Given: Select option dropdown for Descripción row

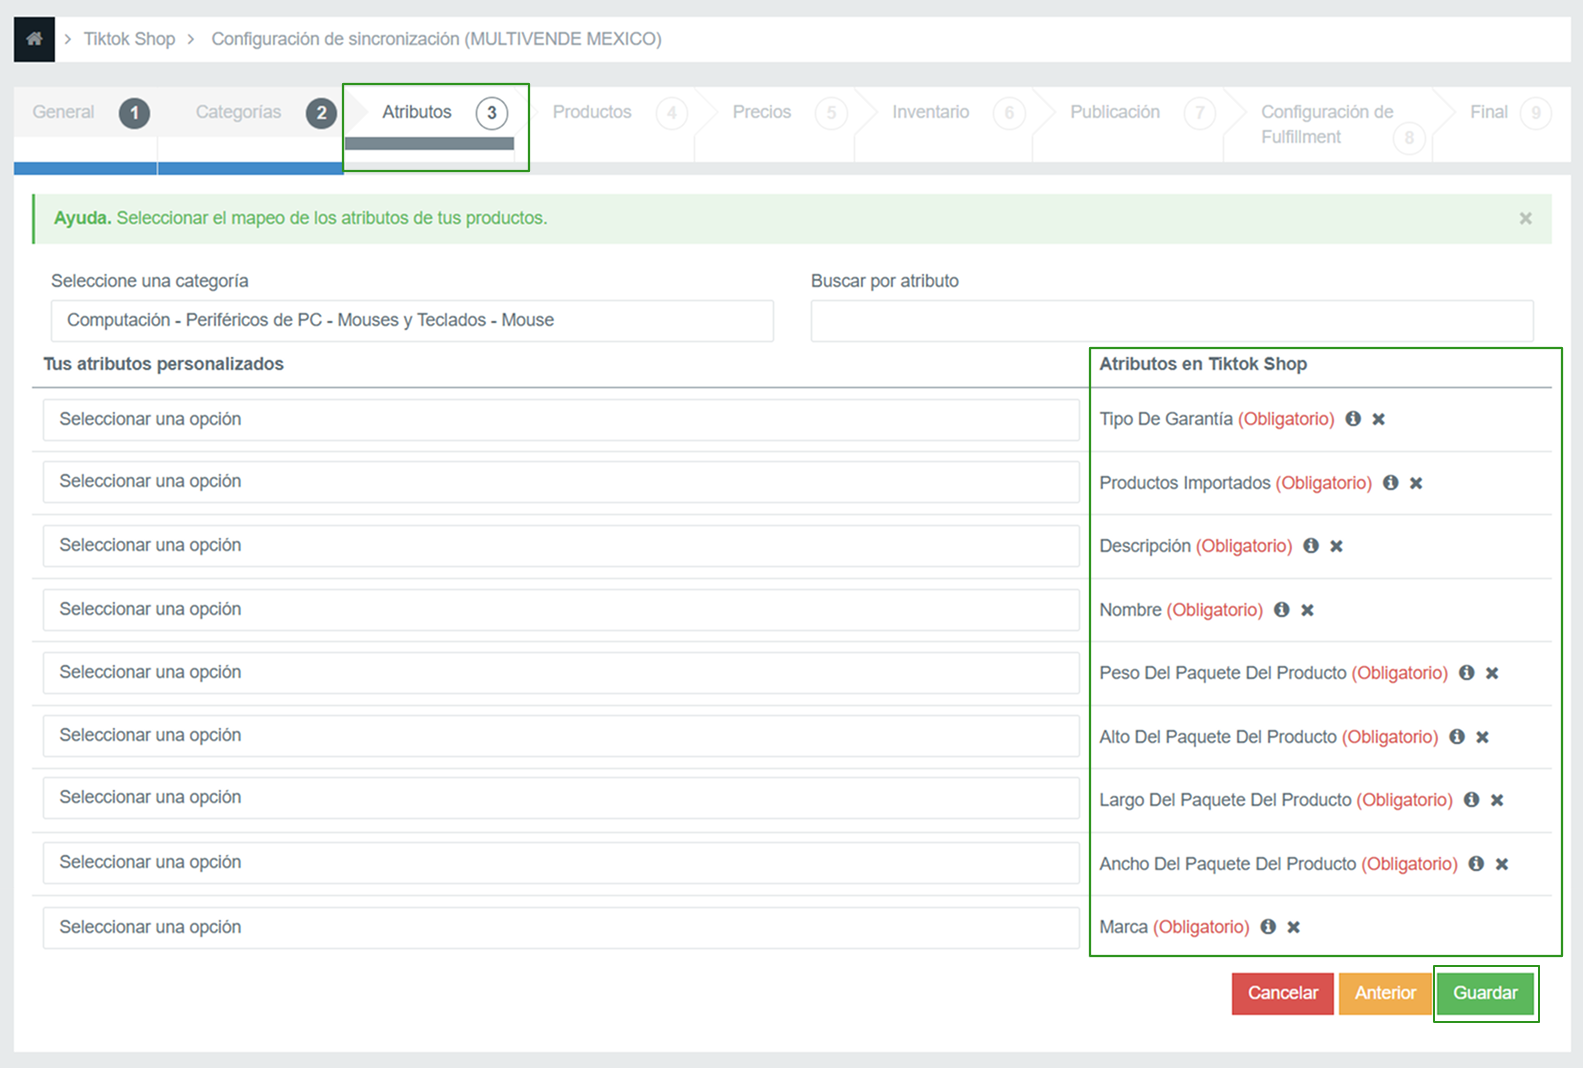Looking at the screenshot, I should [560, 546].
